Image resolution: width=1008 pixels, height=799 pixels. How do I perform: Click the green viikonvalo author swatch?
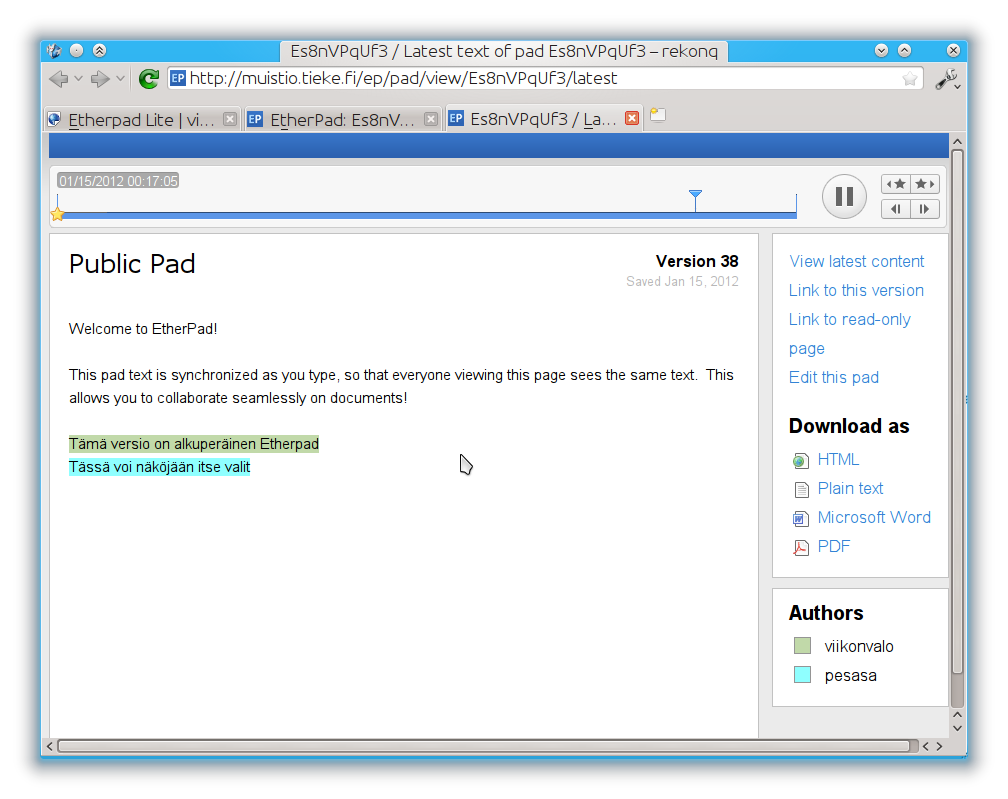[802, 645]
